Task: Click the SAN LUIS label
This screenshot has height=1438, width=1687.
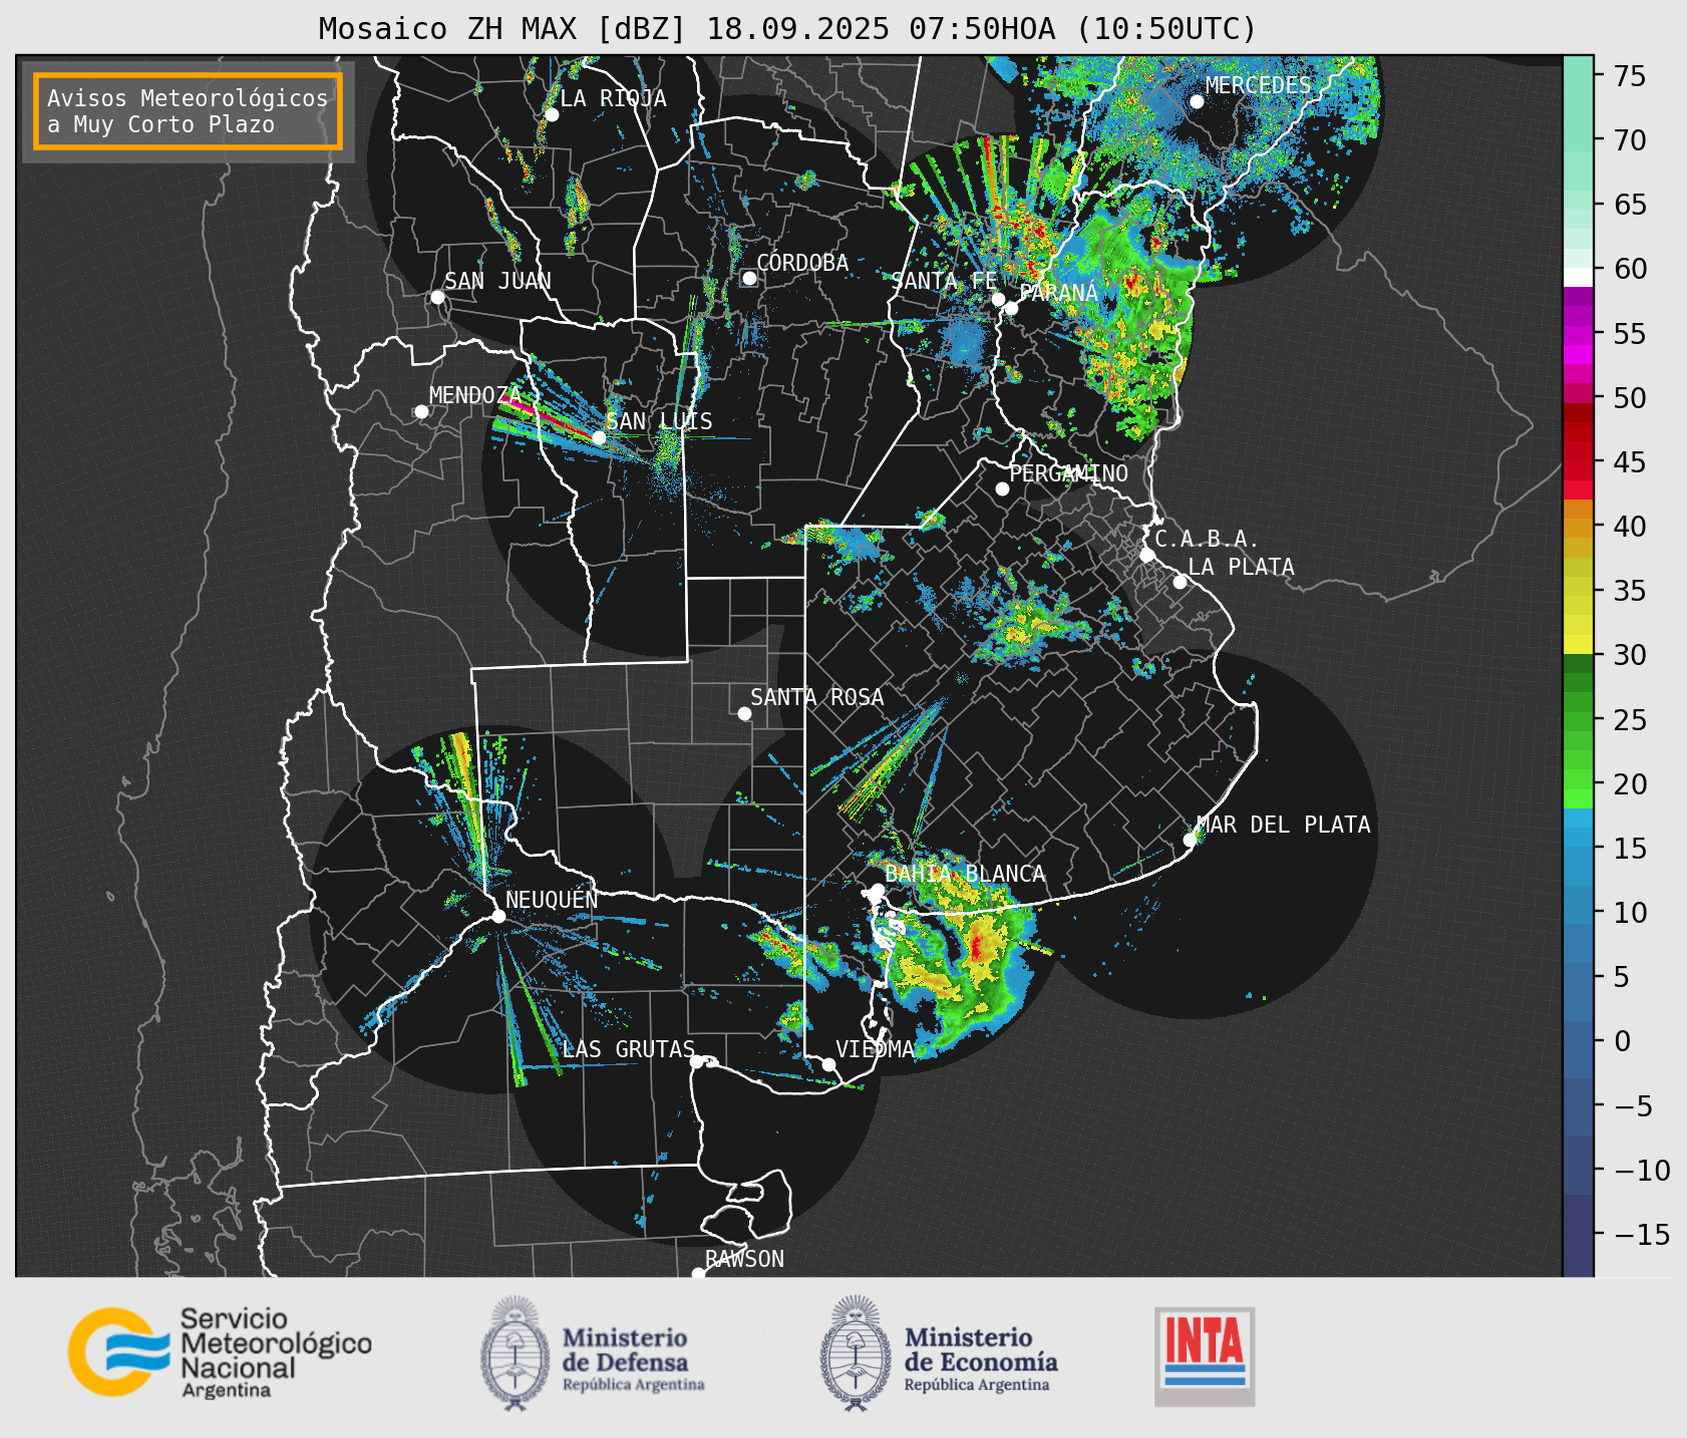Action: tap(660, 422)
